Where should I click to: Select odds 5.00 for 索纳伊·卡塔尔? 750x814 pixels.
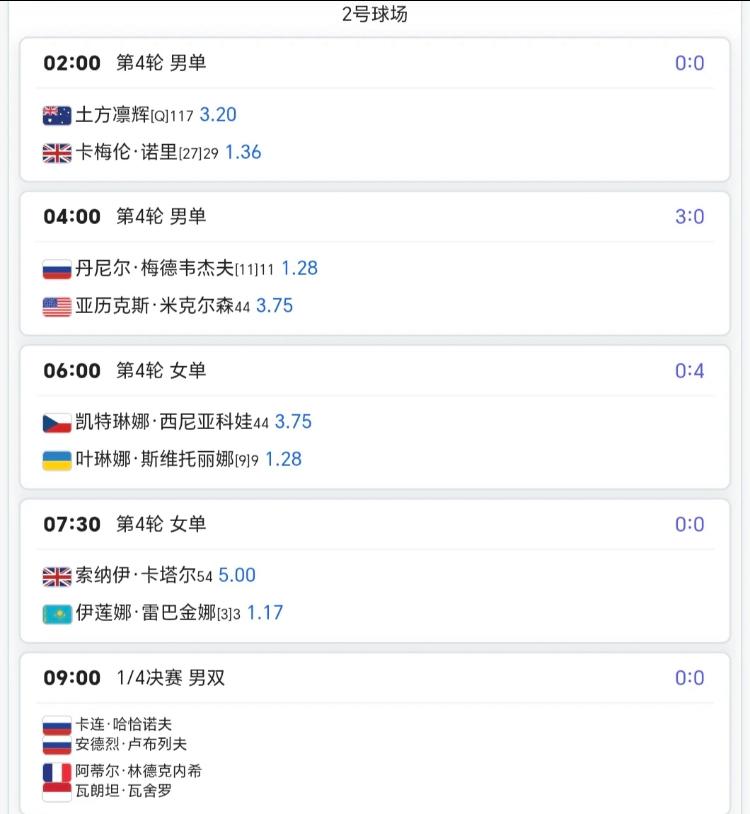click(237, 575)
